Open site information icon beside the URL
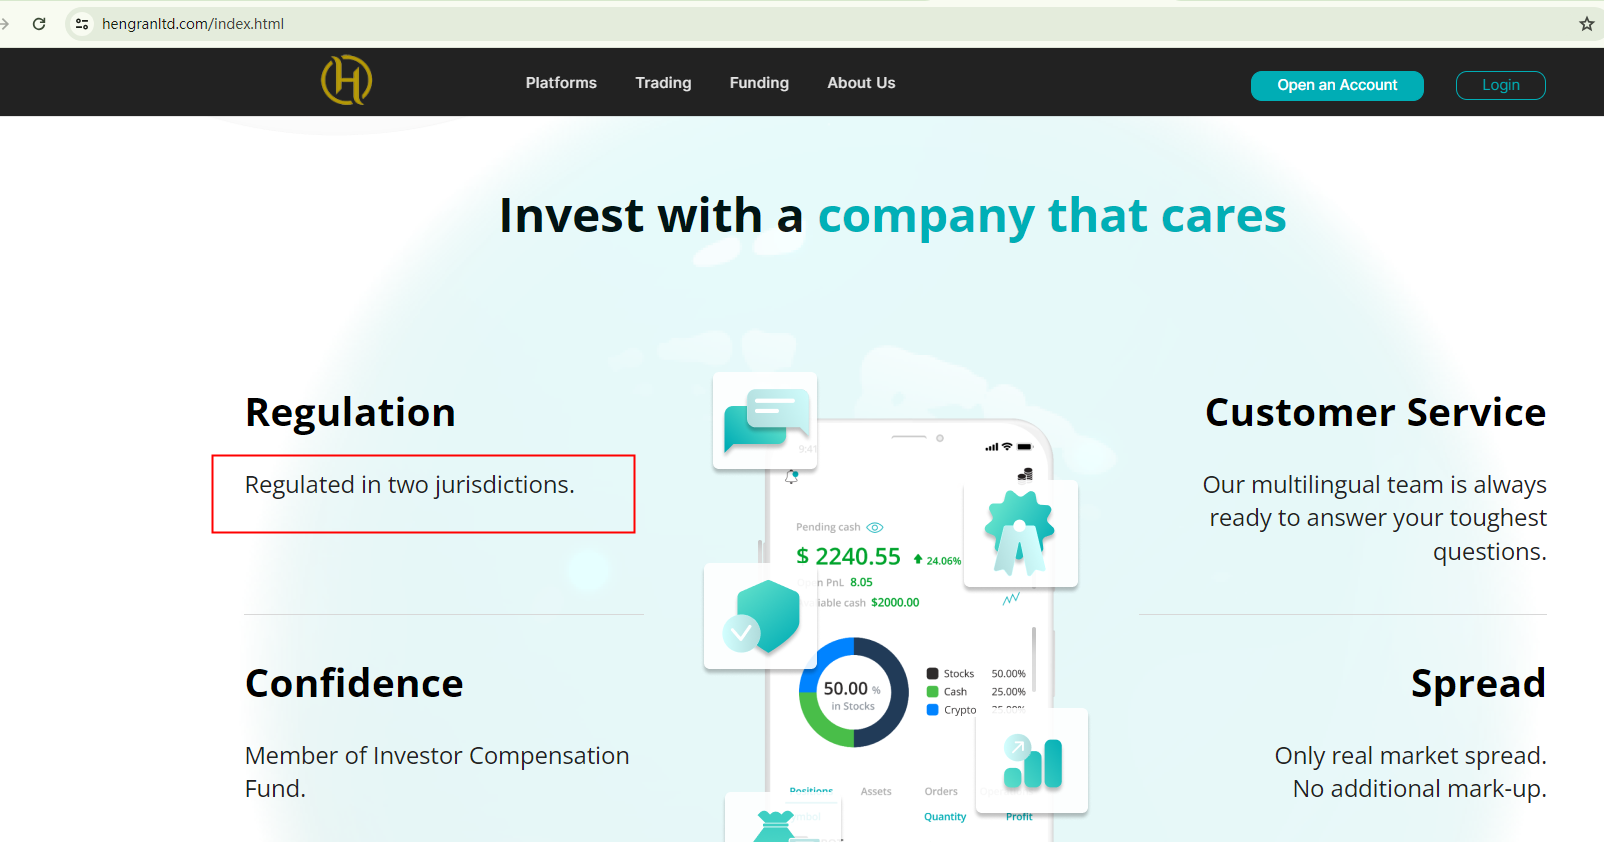This screenshot has height=842, width=1604. 82,24
